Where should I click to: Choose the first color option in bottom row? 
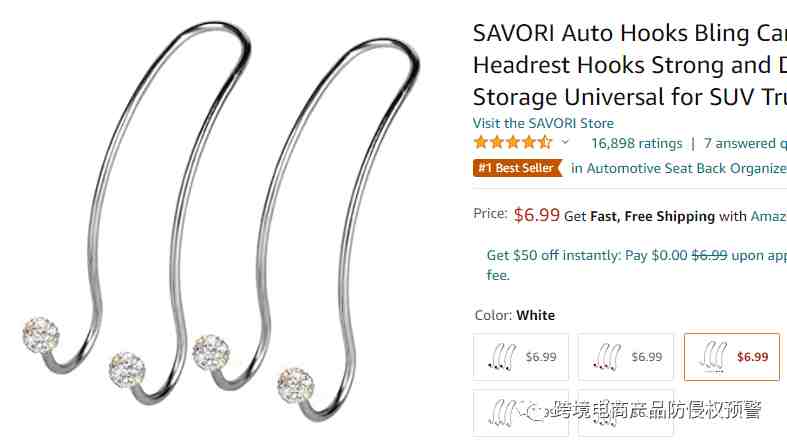[521, 413]
